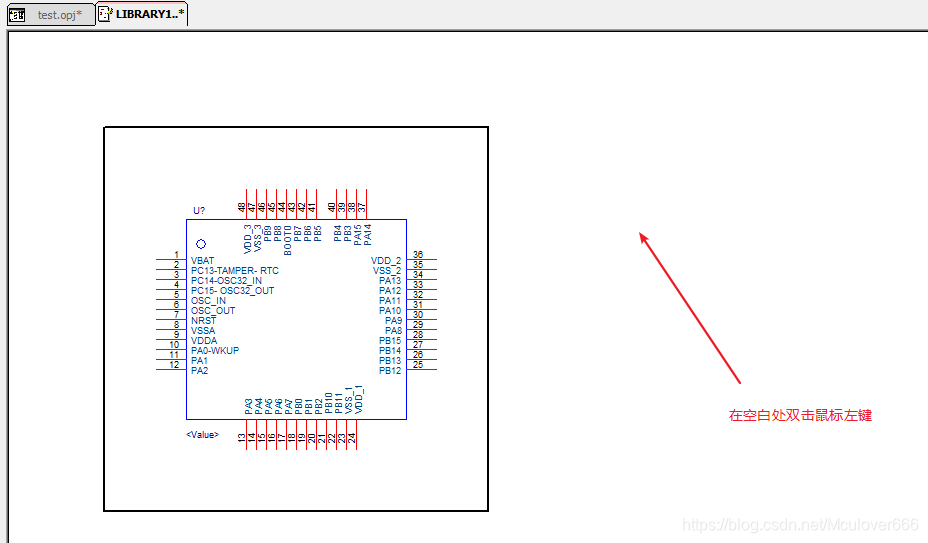Click the <Value> placeholder text
Screen dimensions: 928x543
click(202, 435)
